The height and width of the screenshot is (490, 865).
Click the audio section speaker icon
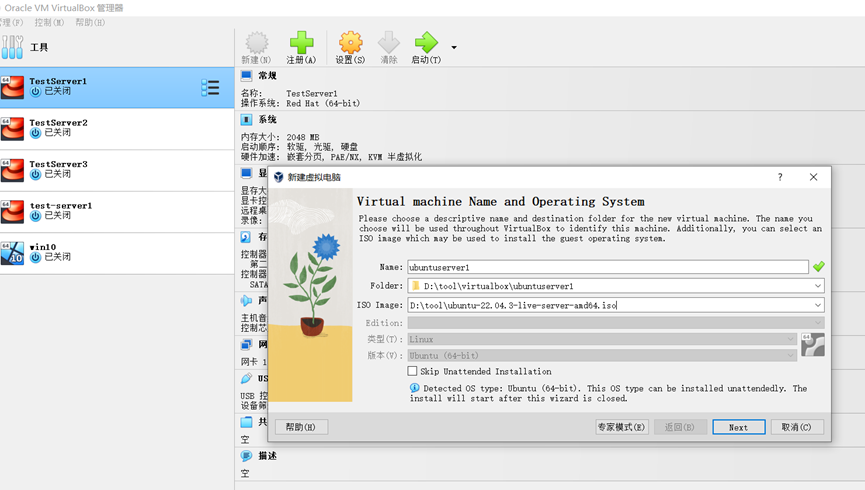(246, 301)
